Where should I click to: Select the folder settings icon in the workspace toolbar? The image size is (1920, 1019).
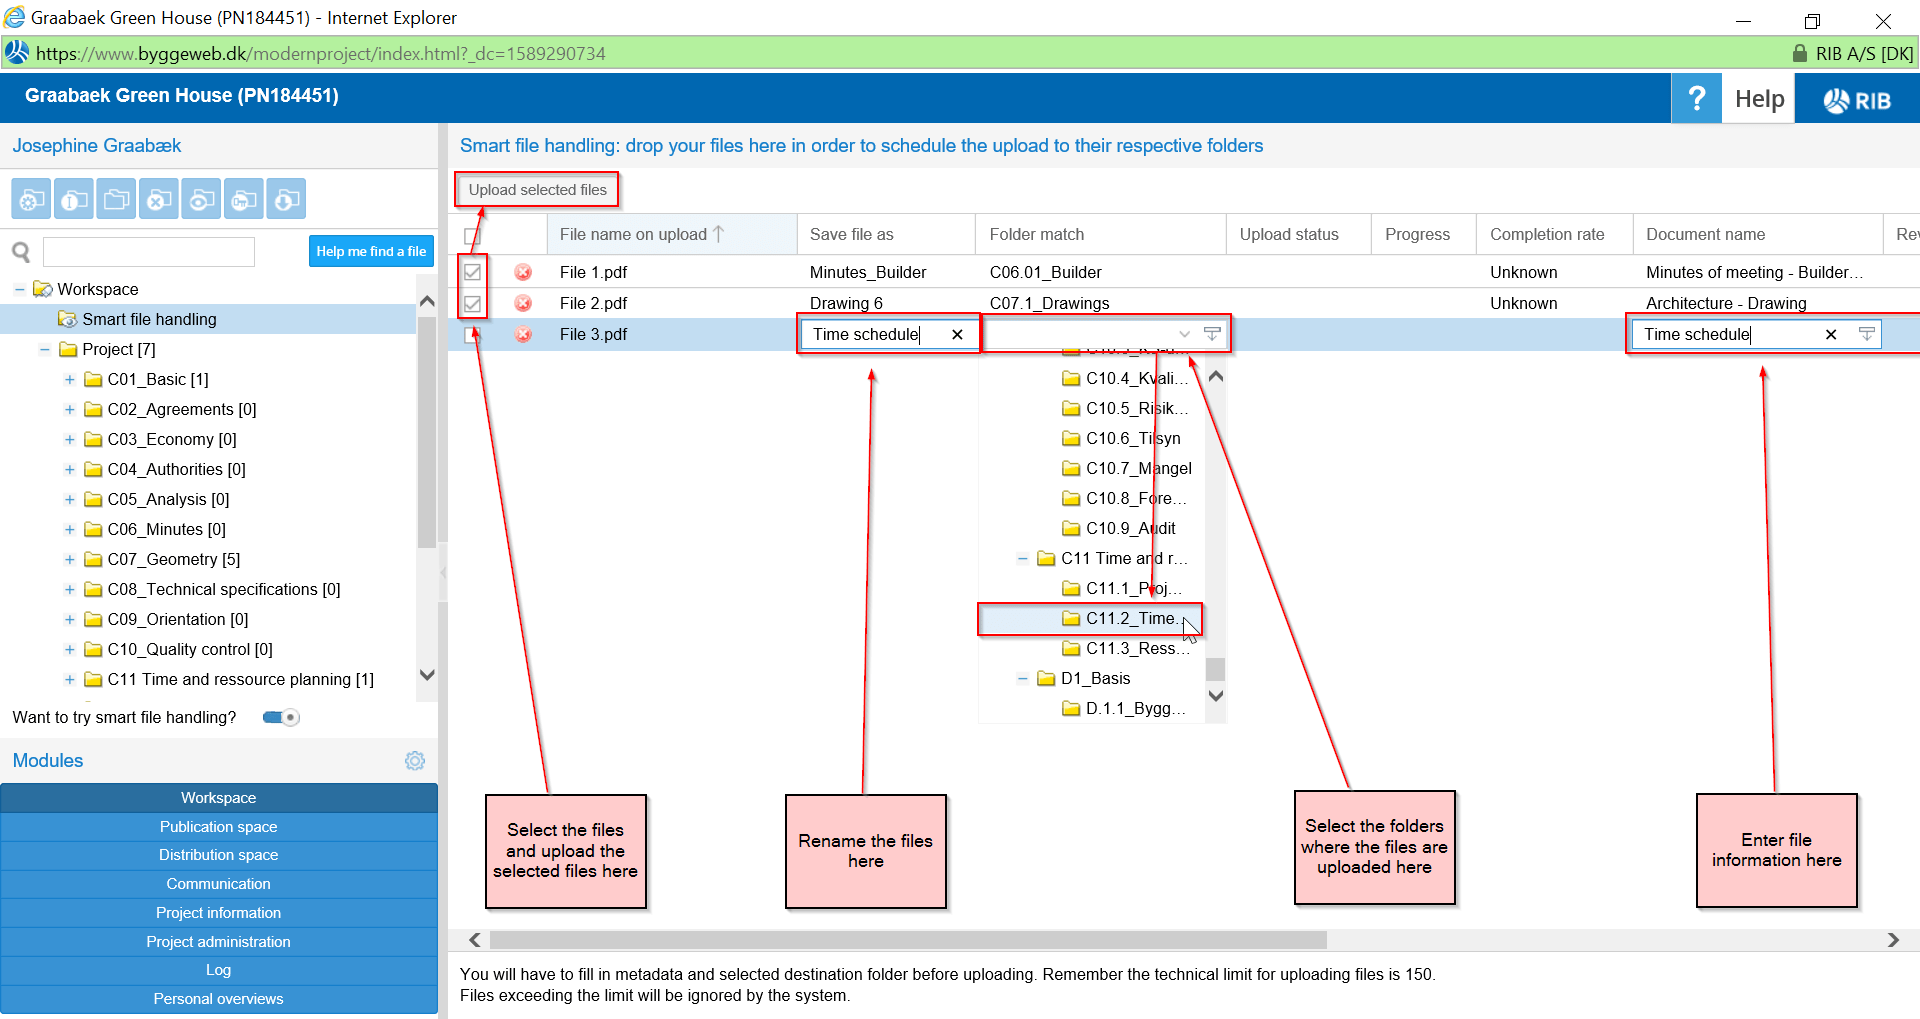click(x=31, y=198)
